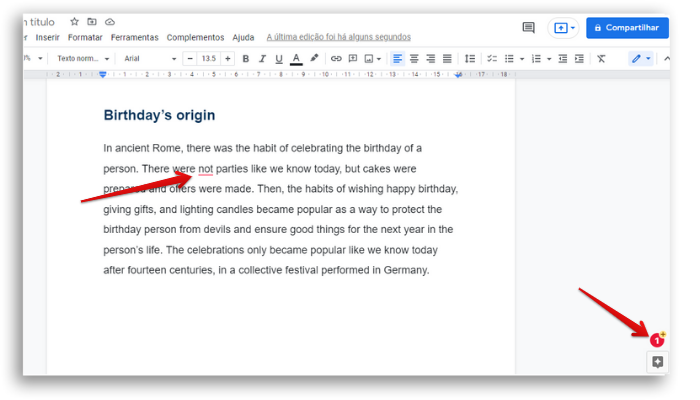Open the last edit history link

(339, 37)
